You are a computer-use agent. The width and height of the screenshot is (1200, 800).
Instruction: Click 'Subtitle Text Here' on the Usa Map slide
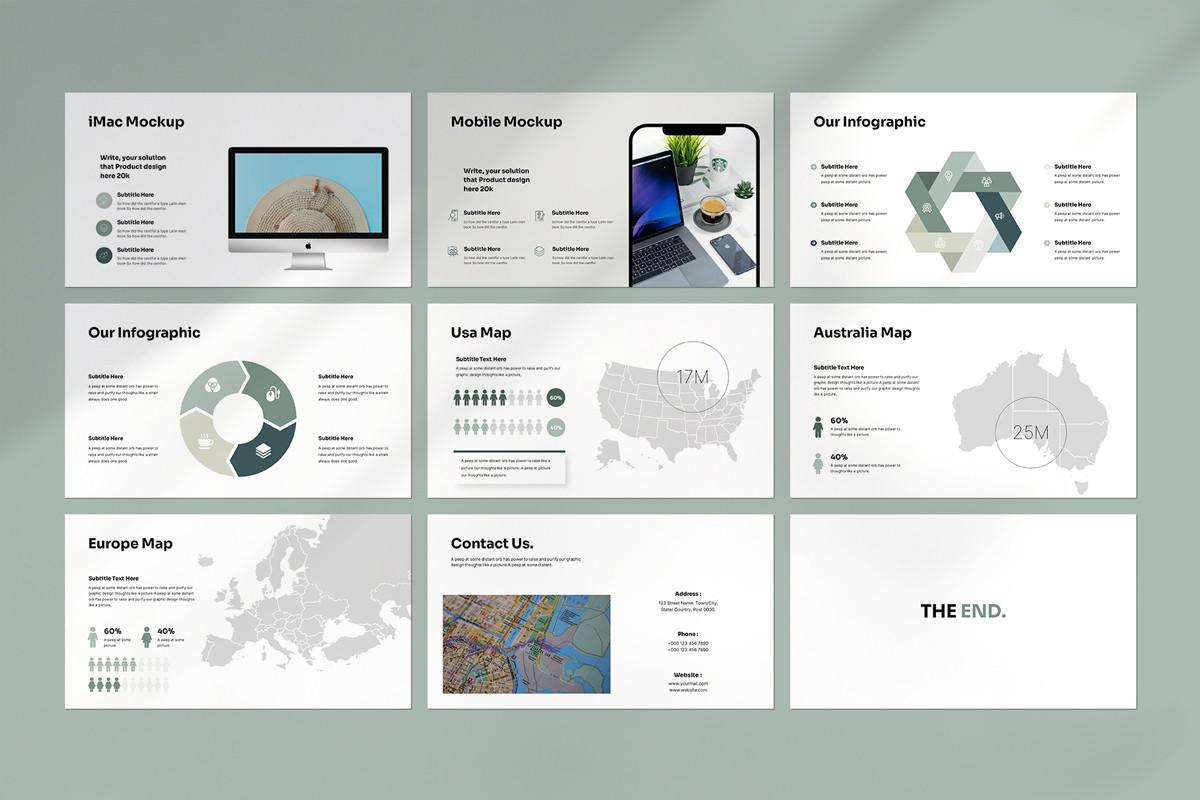click(x=481, y=359)
